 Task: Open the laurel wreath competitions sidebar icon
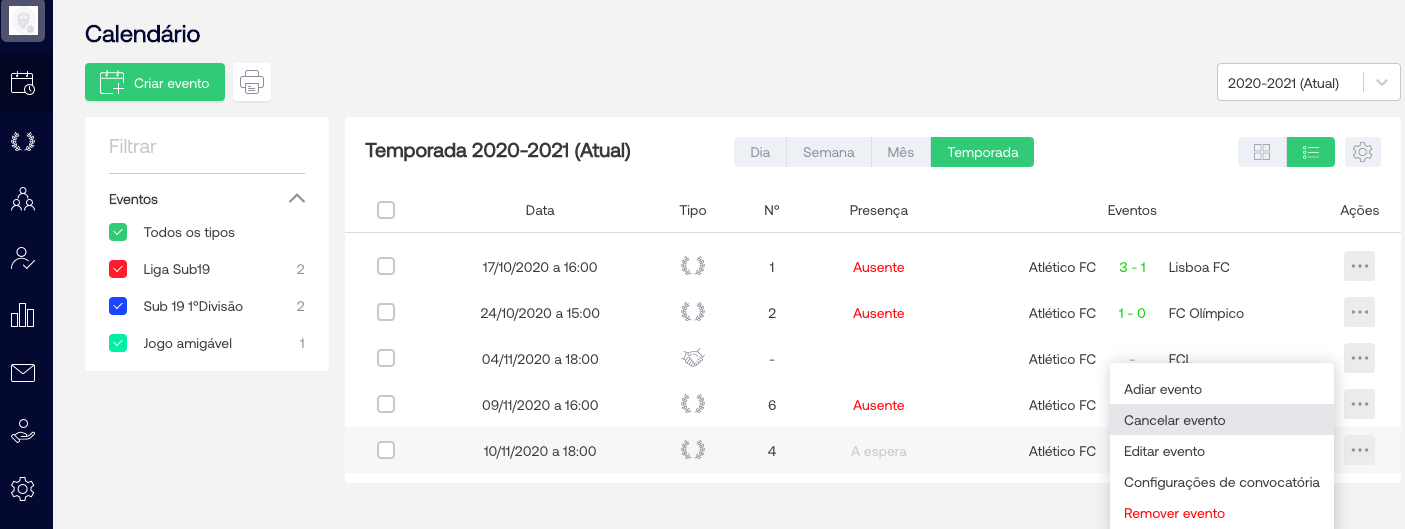click(22, 141)
